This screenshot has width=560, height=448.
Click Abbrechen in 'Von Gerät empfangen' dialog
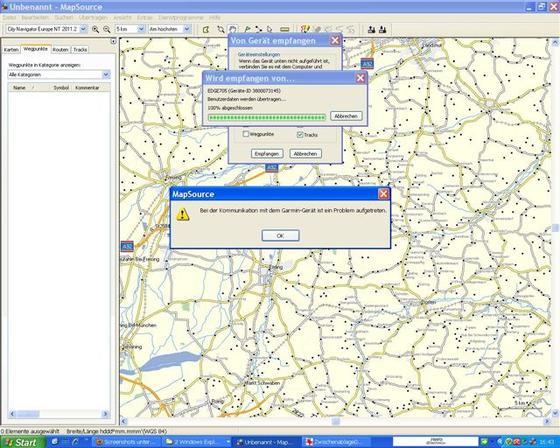coord(305,154)
